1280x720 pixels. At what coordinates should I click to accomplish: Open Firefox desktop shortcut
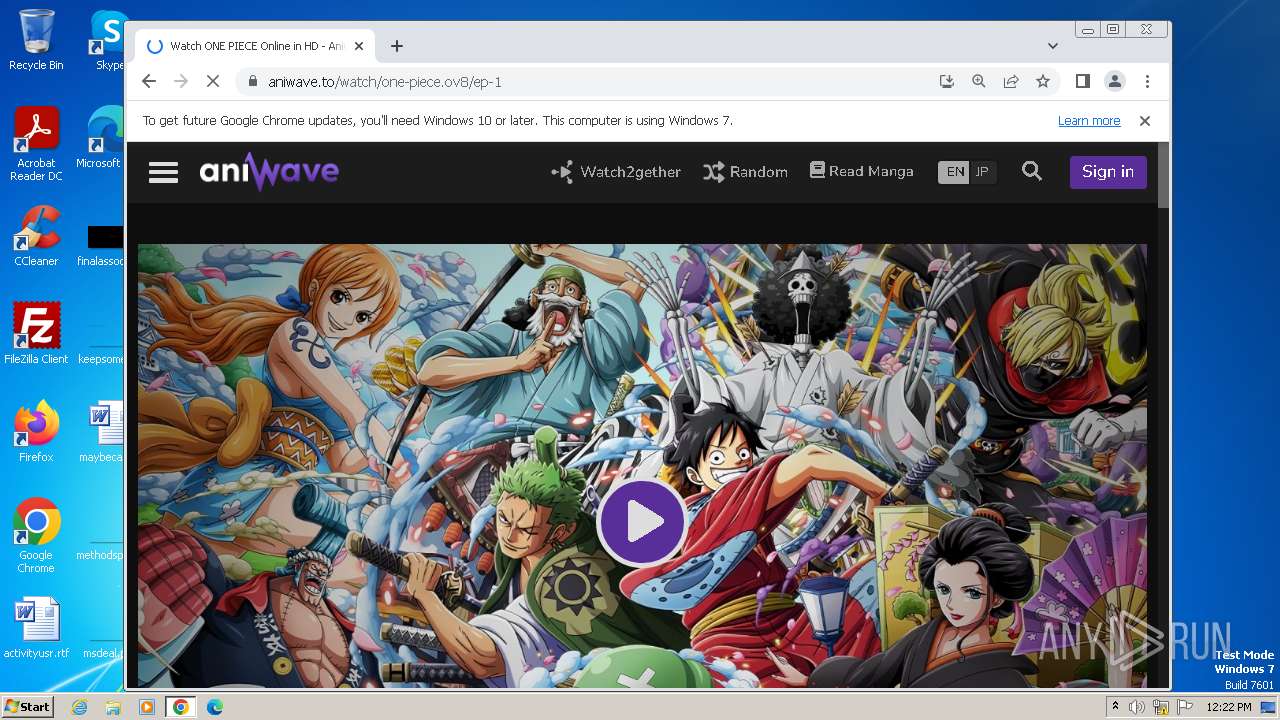pos(36,431)
